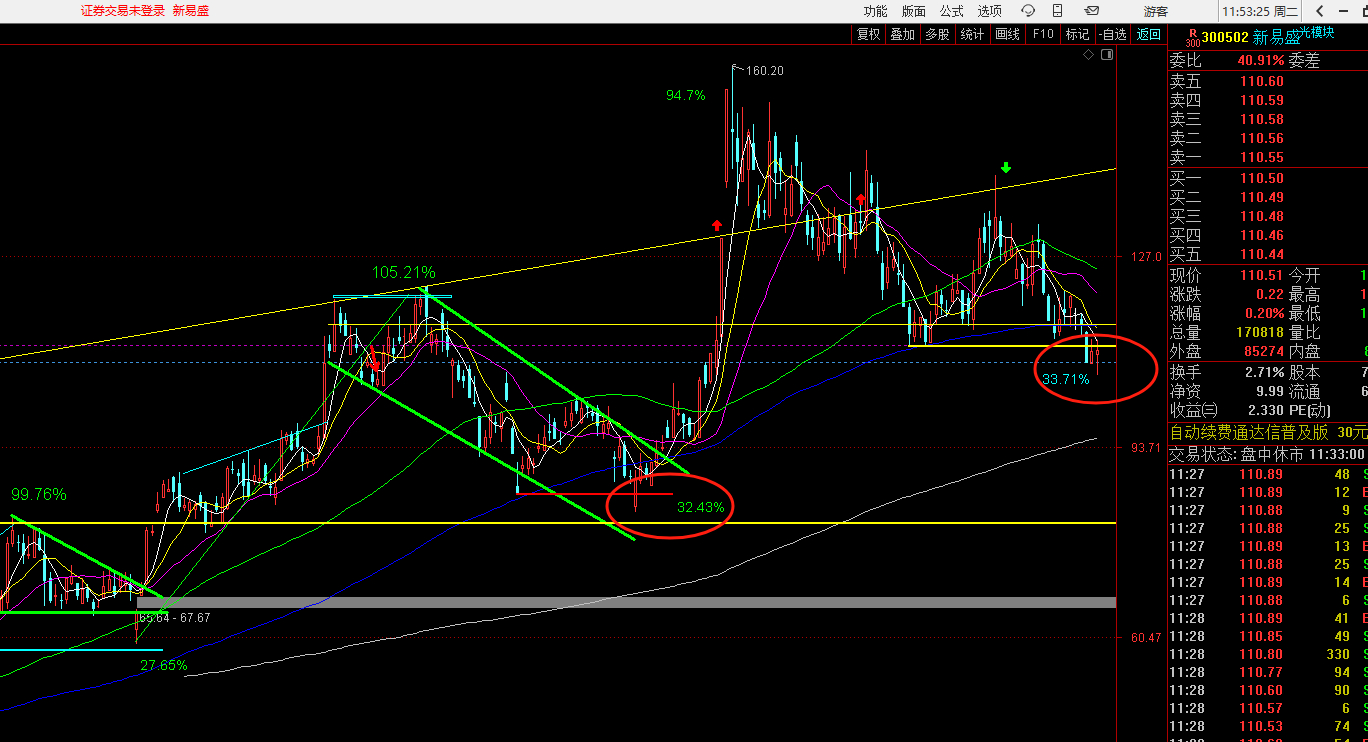Click the diamond icon at the chart corner

click(x=1089, y=56)
